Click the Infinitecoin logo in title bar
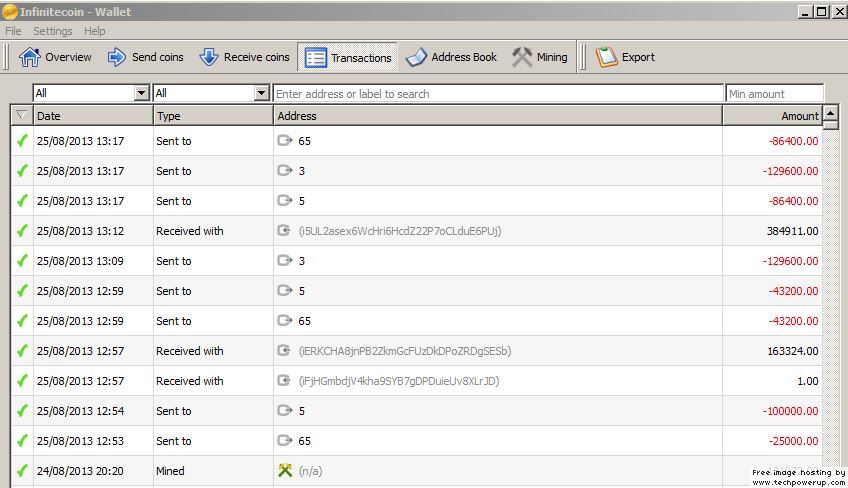This screenshot has width=848, height=488. click(10, 11)
